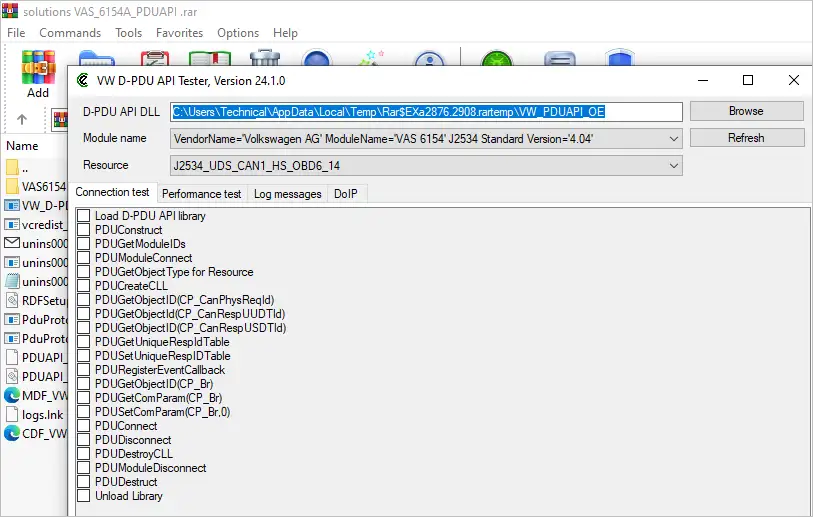The height and width of the screenshot is (517, 813).
Task: Select the '..' parent folder icon
Action: tap(12, 167)
